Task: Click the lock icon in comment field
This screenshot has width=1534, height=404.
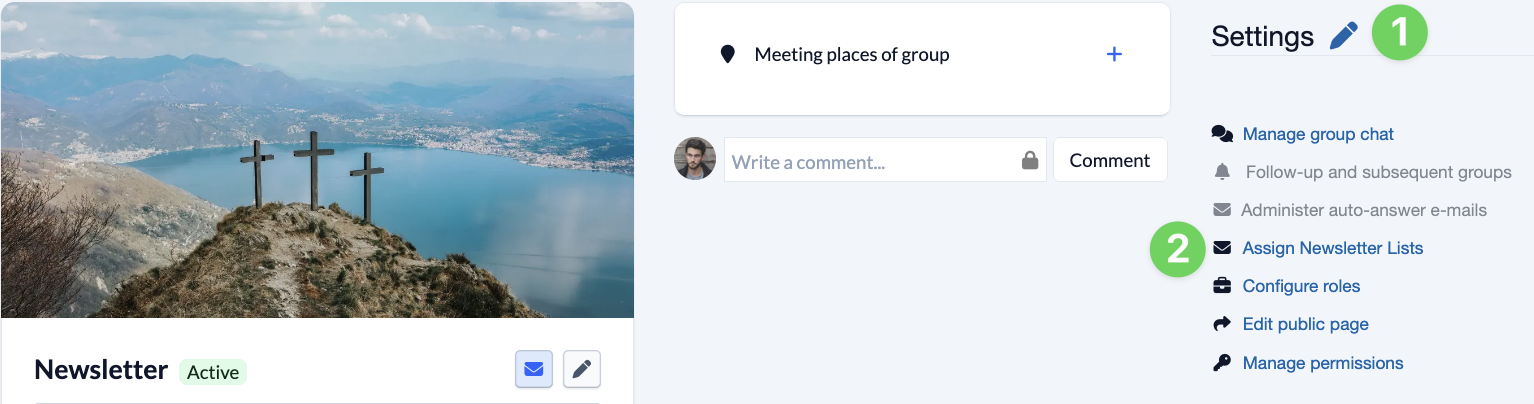Action: point(1029,161)
